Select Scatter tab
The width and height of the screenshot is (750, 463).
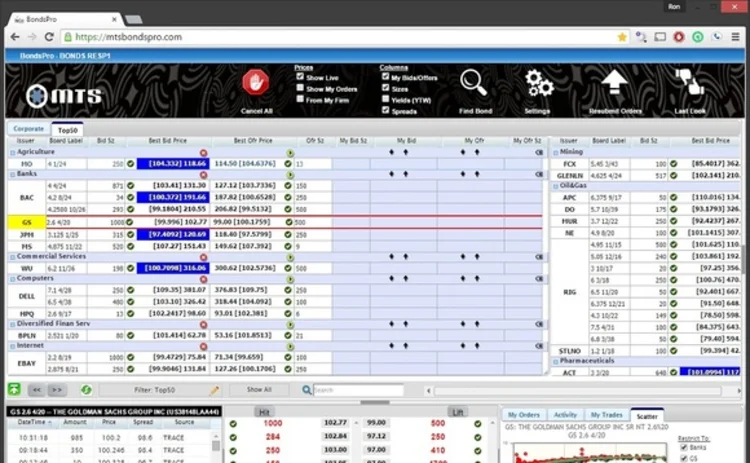point(647,416)
